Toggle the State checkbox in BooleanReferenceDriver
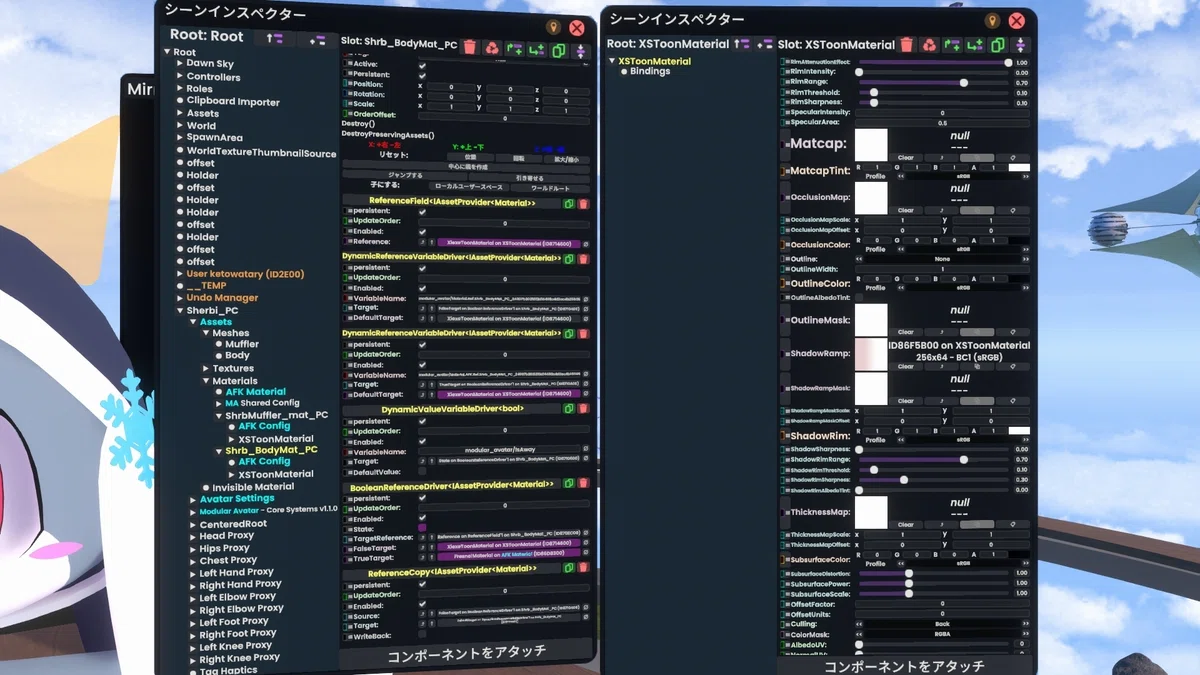Viewport: 1200px width, 675px height. coord(422,527)
